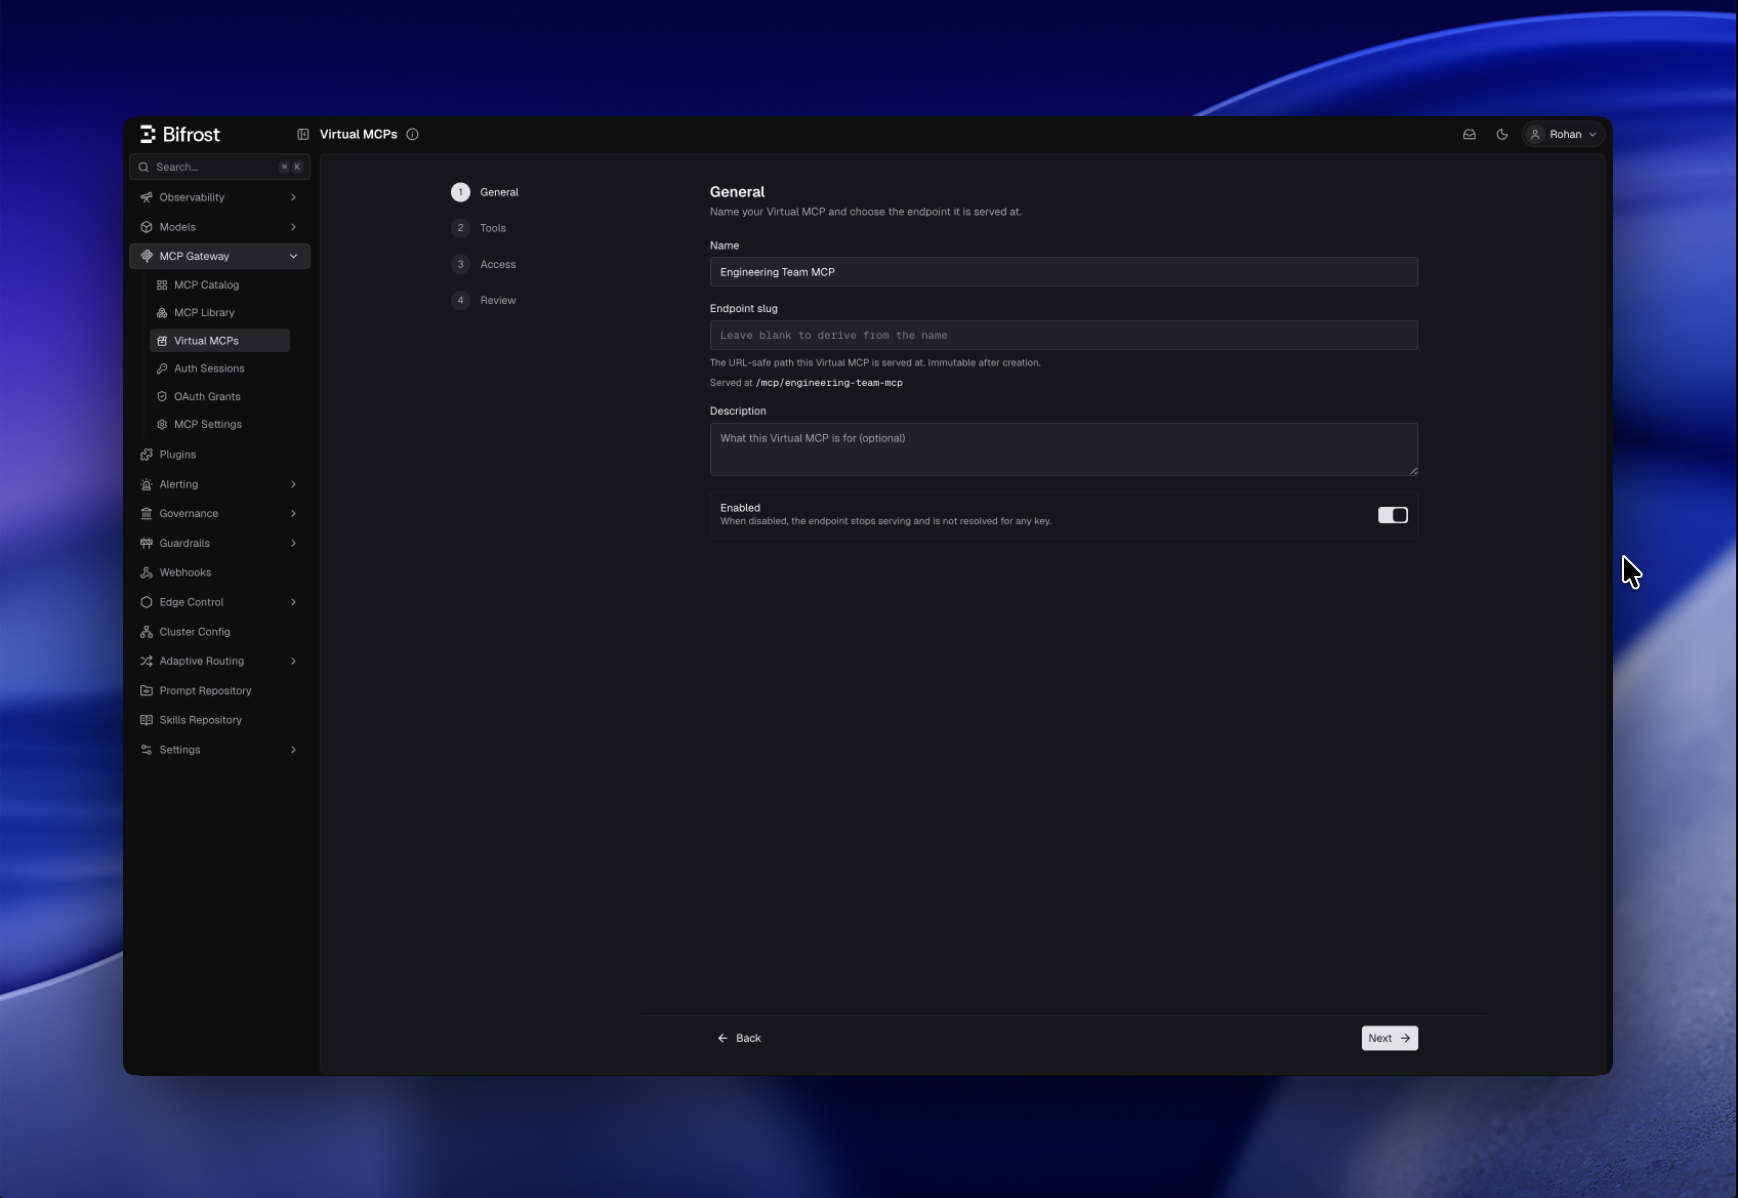Click the Next button
This screenshot has width=1738, height=1198.
(1390, 1038)
